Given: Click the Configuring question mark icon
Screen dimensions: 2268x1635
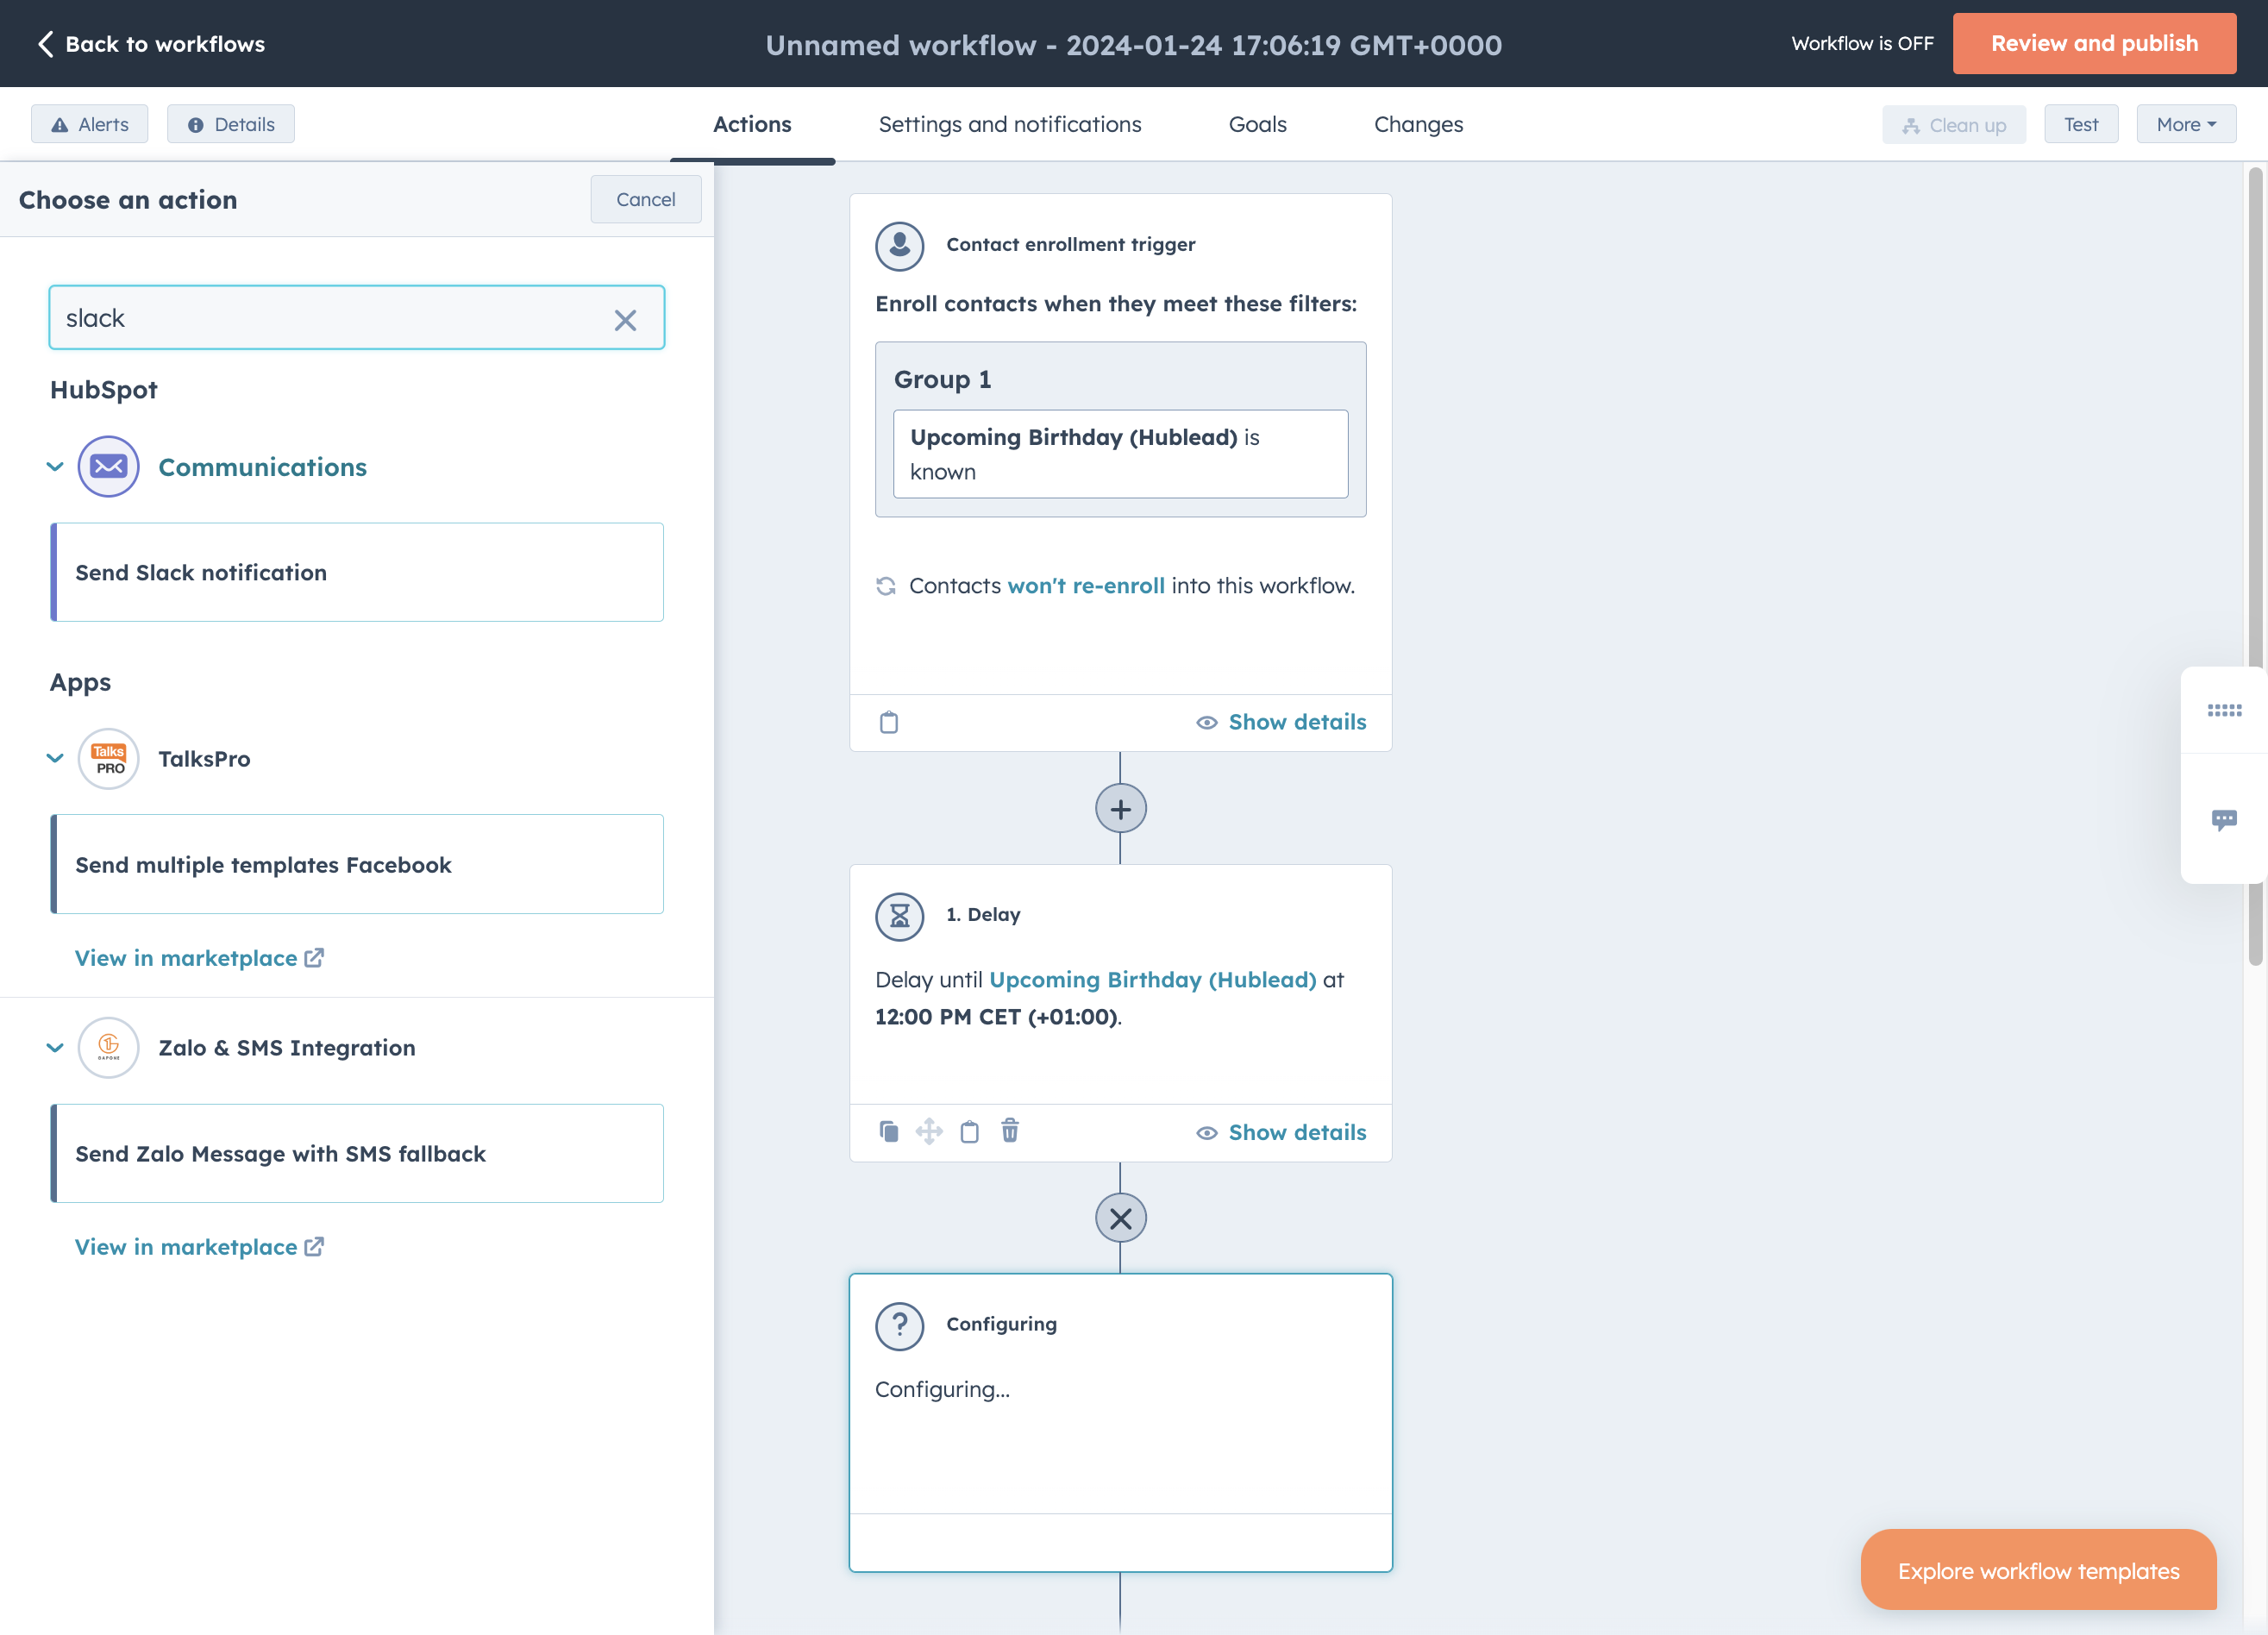Looking at the screenshot, I should (x=899, y=1325).
